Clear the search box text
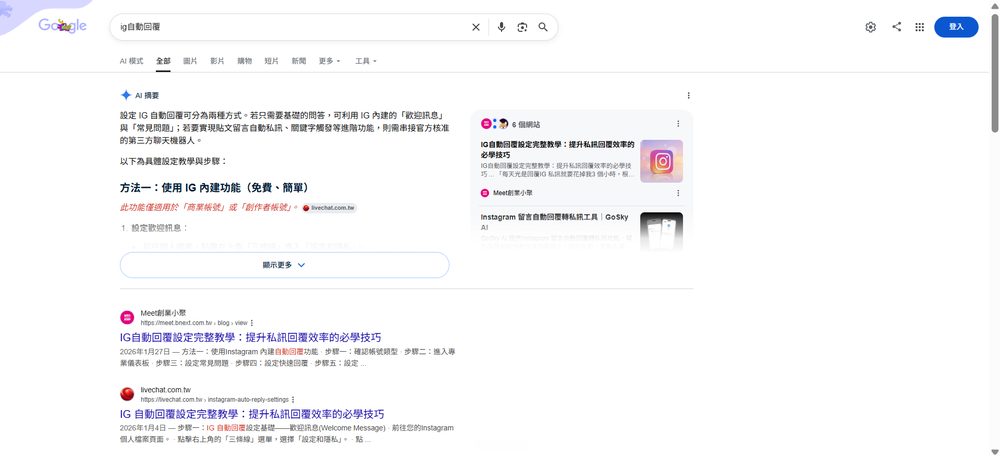The width and height of the screenshot is (1000, 456). click(476, 27)
